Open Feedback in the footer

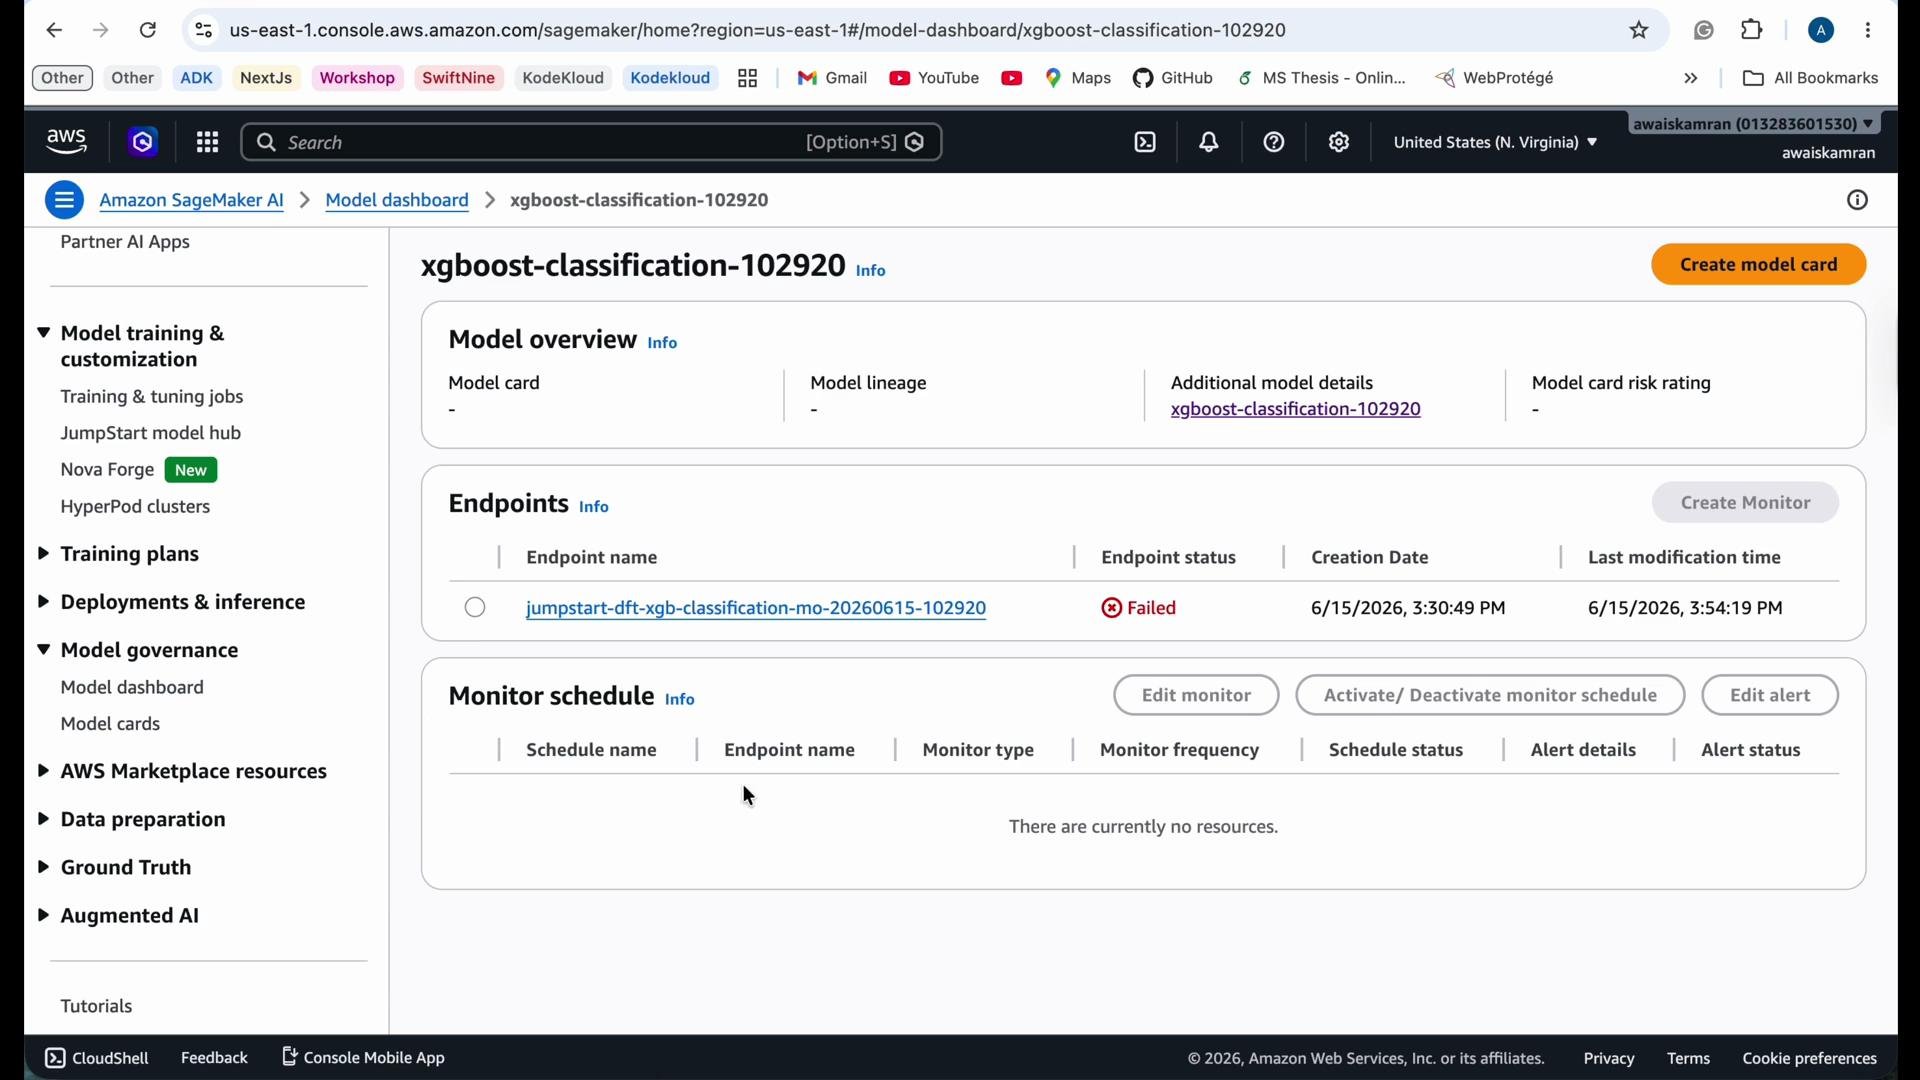click(x=214, y=1059)
